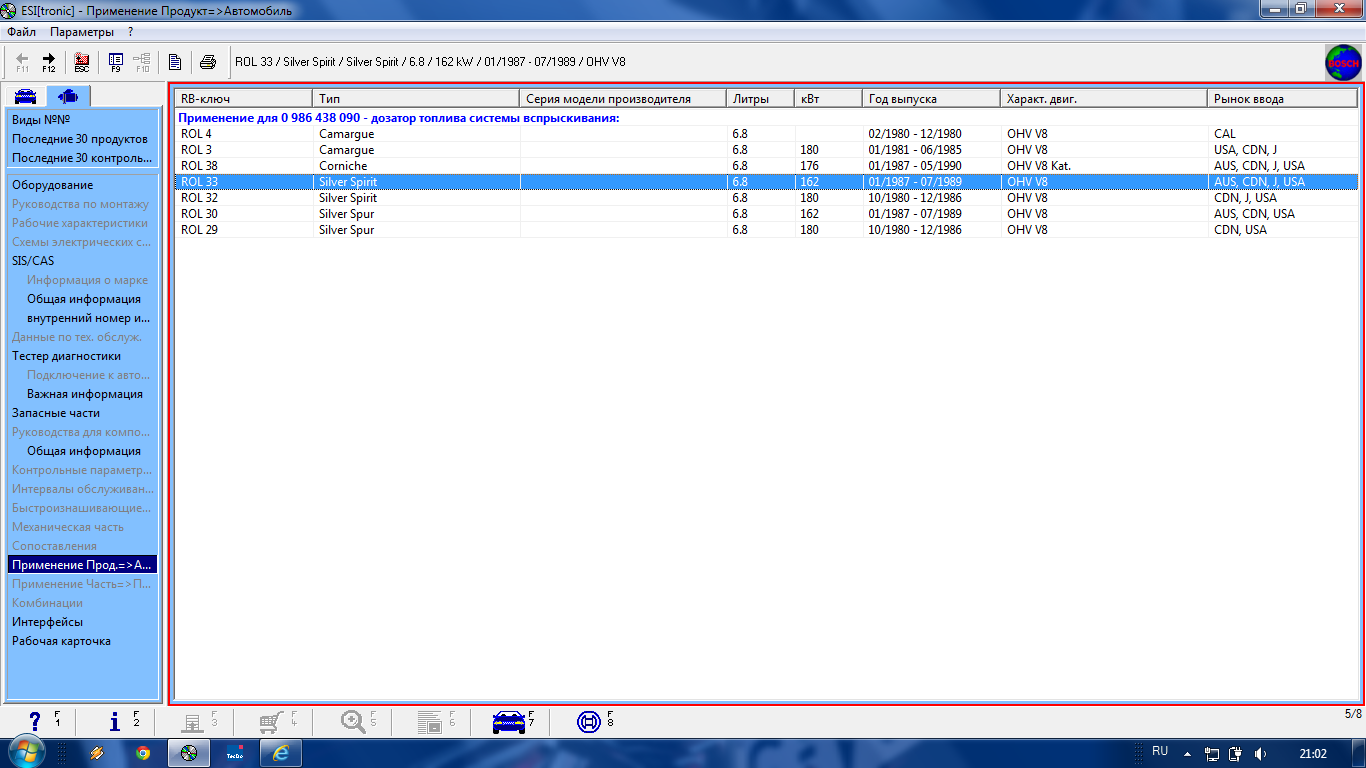Open help with the F1 question icon
1366x768 pixels.
[x=43, y=721]
